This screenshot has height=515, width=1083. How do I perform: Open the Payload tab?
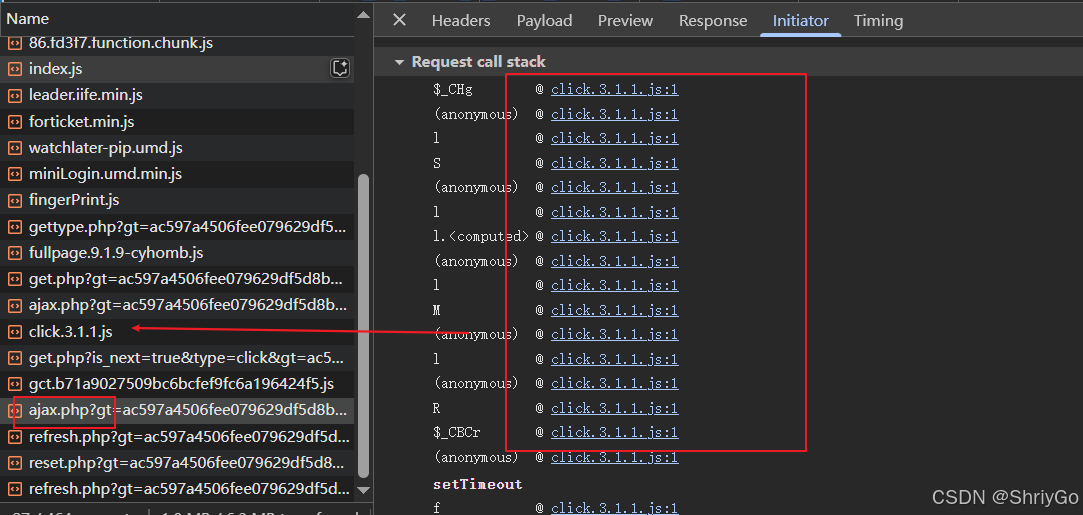pyautogui.click(x=544, y=21)
